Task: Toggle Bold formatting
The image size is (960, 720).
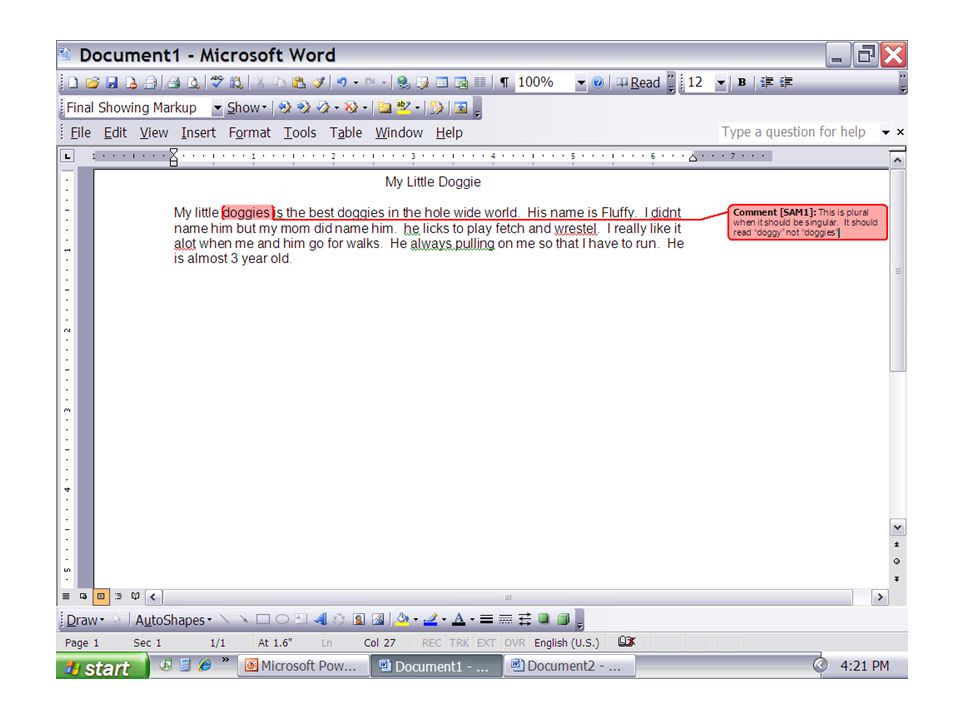Action: [x=742, y=83]
